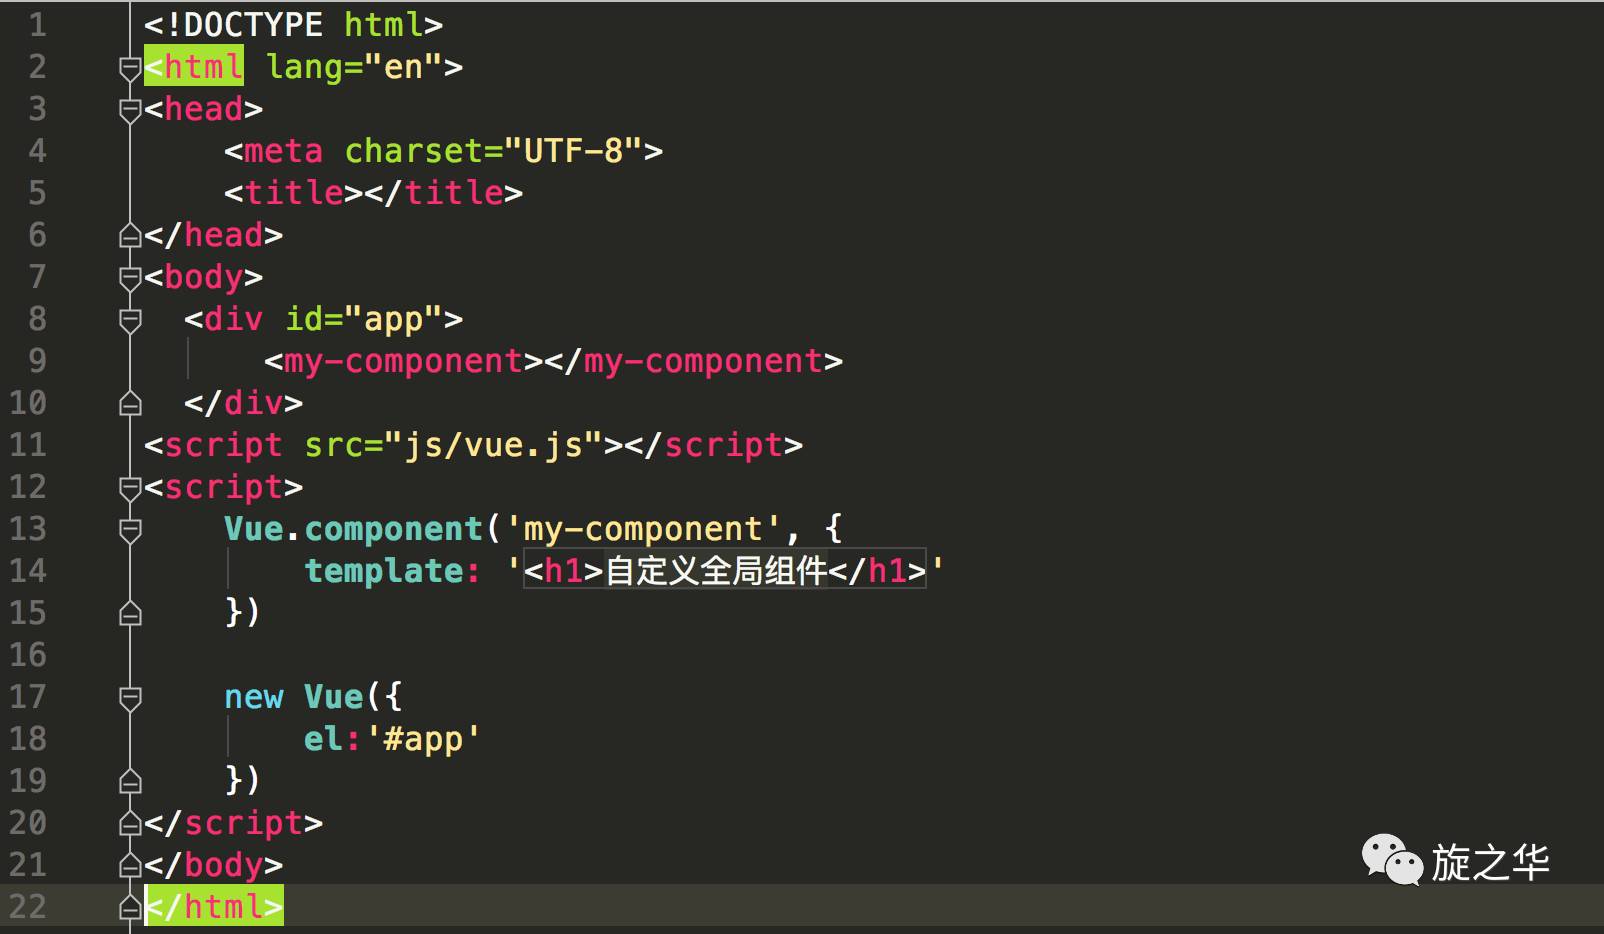Collapse the Vue.component fold on line 13

130,530
